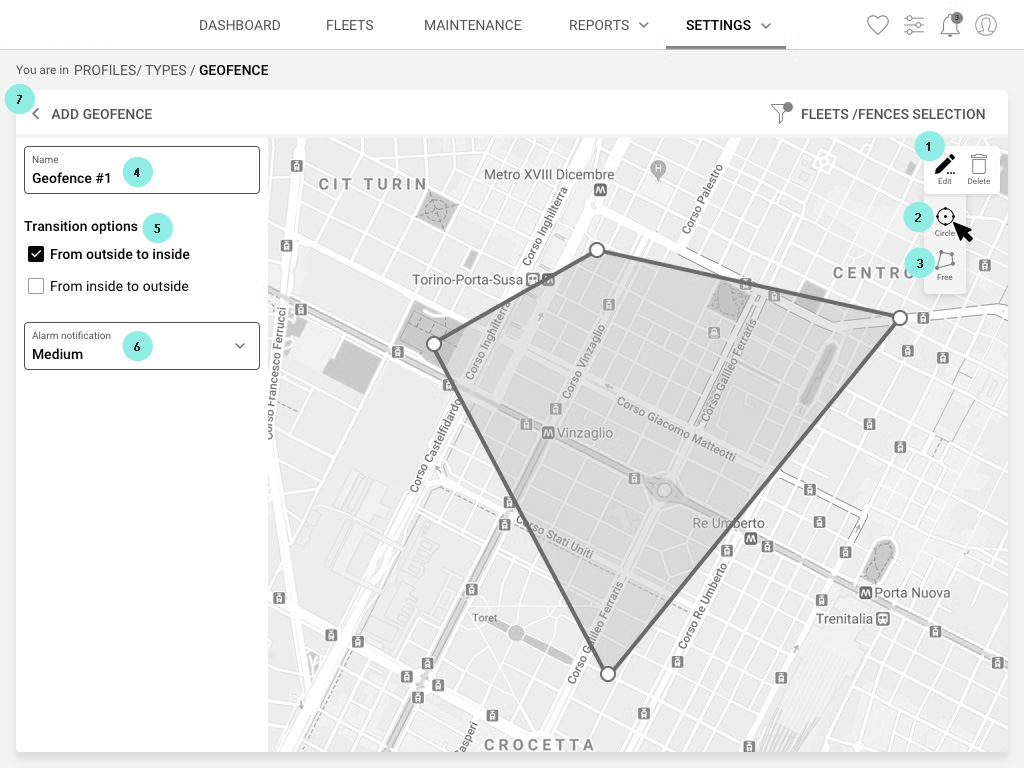Image resolution: width=1024 pixels, height=768 pixels.
Task: Click TYPES in the breadcrumb
Action: tap(166, 71)
